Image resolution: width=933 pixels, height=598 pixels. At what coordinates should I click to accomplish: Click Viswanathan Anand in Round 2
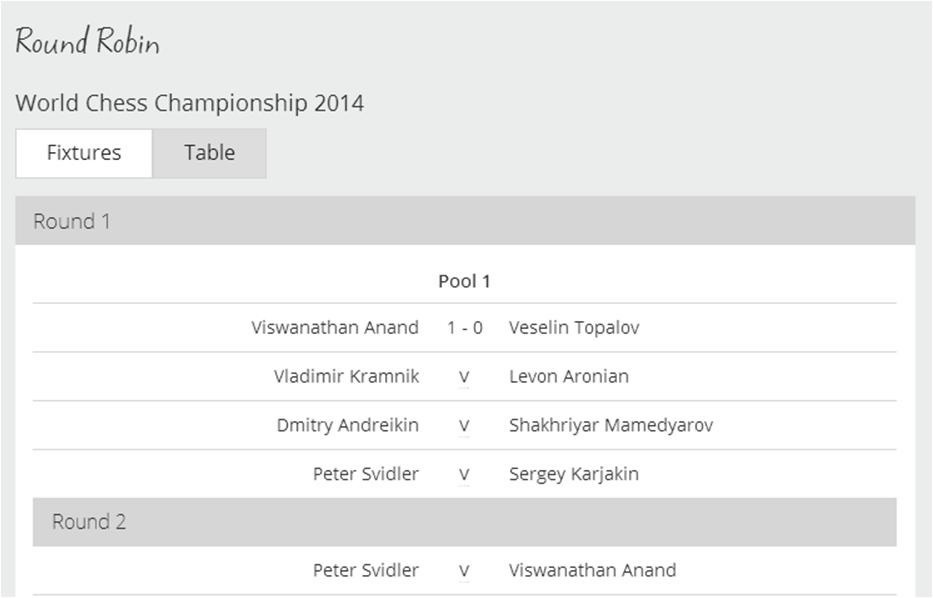point(593,570)
